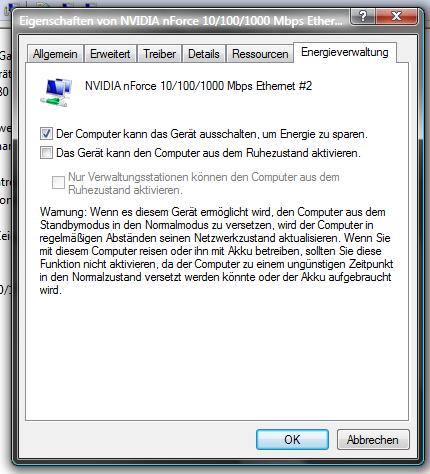
Task: Enable power saving device shutdown checkbox
Action: 46,134
